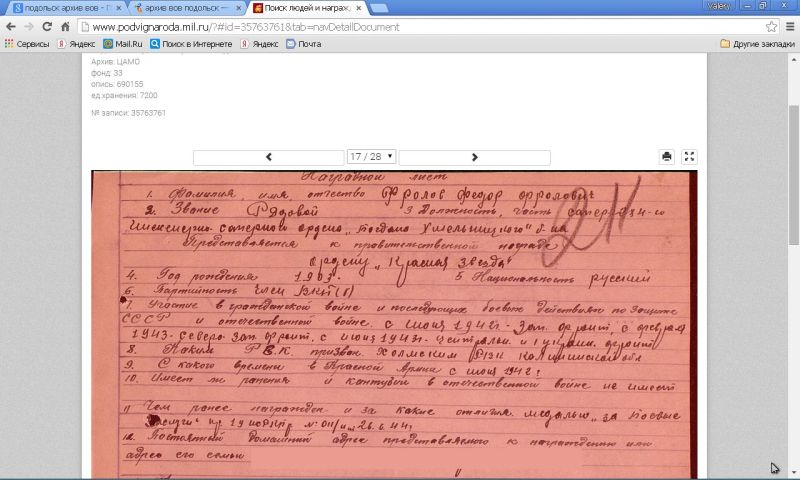Switch to the second 'архив вов подольск' tab
Image resolution: width=800 pixels, height=480 pixels.
point(178,8)
